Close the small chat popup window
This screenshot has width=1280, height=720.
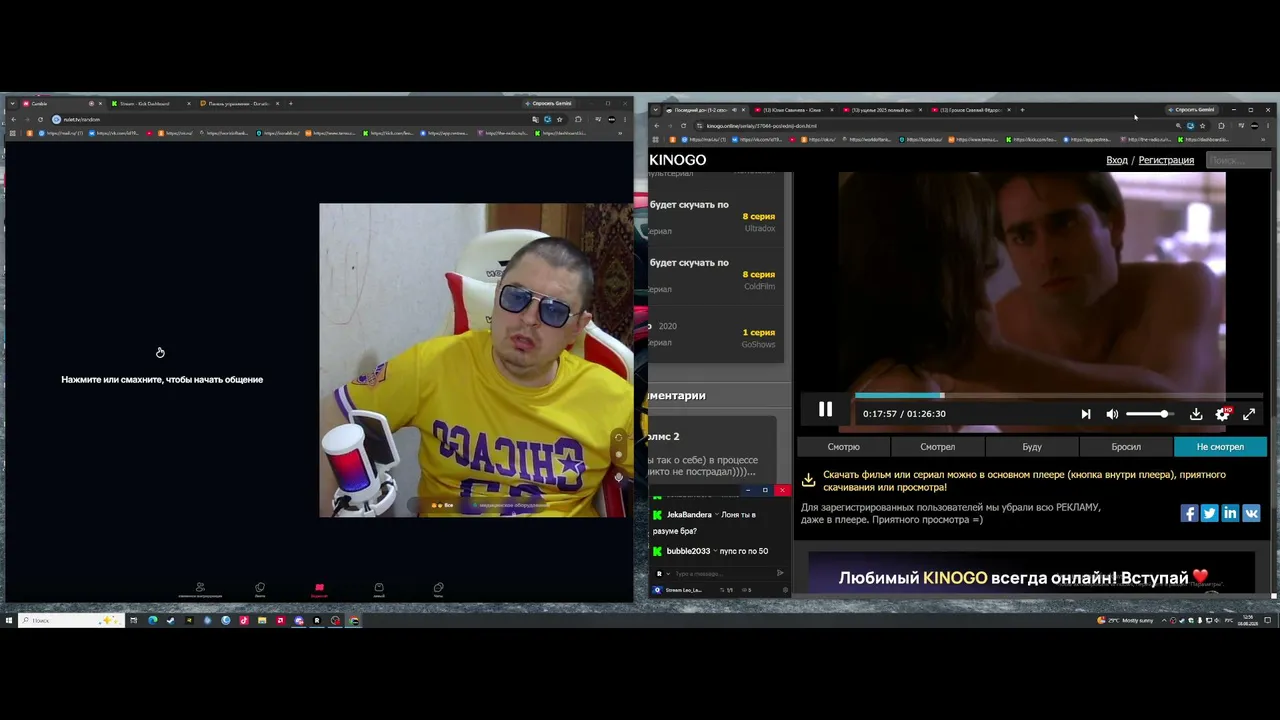click(x=782, y=490)
